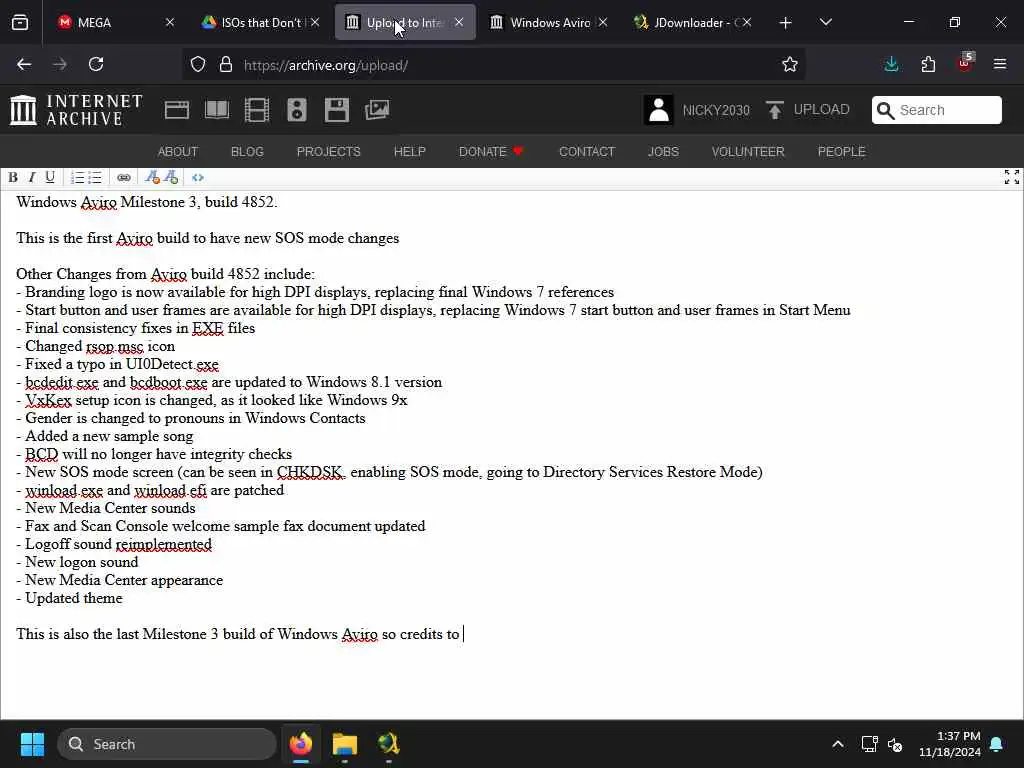Place cursor after 'so credits to' text

(463, 634)
